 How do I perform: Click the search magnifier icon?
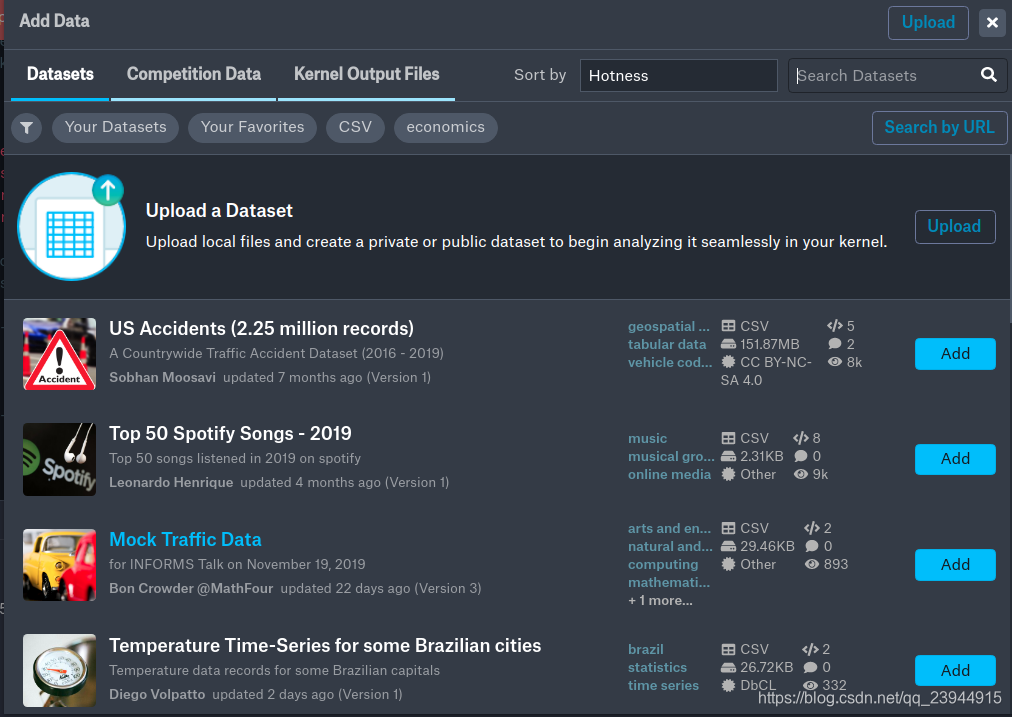988,75
